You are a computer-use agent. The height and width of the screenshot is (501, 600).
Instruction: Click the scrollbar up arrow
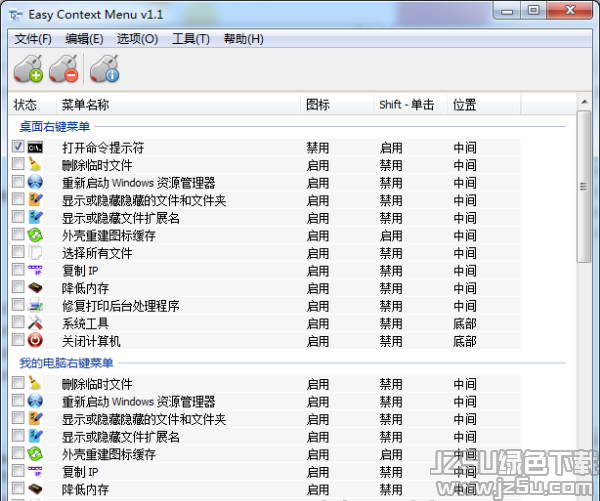click(584, 102)
